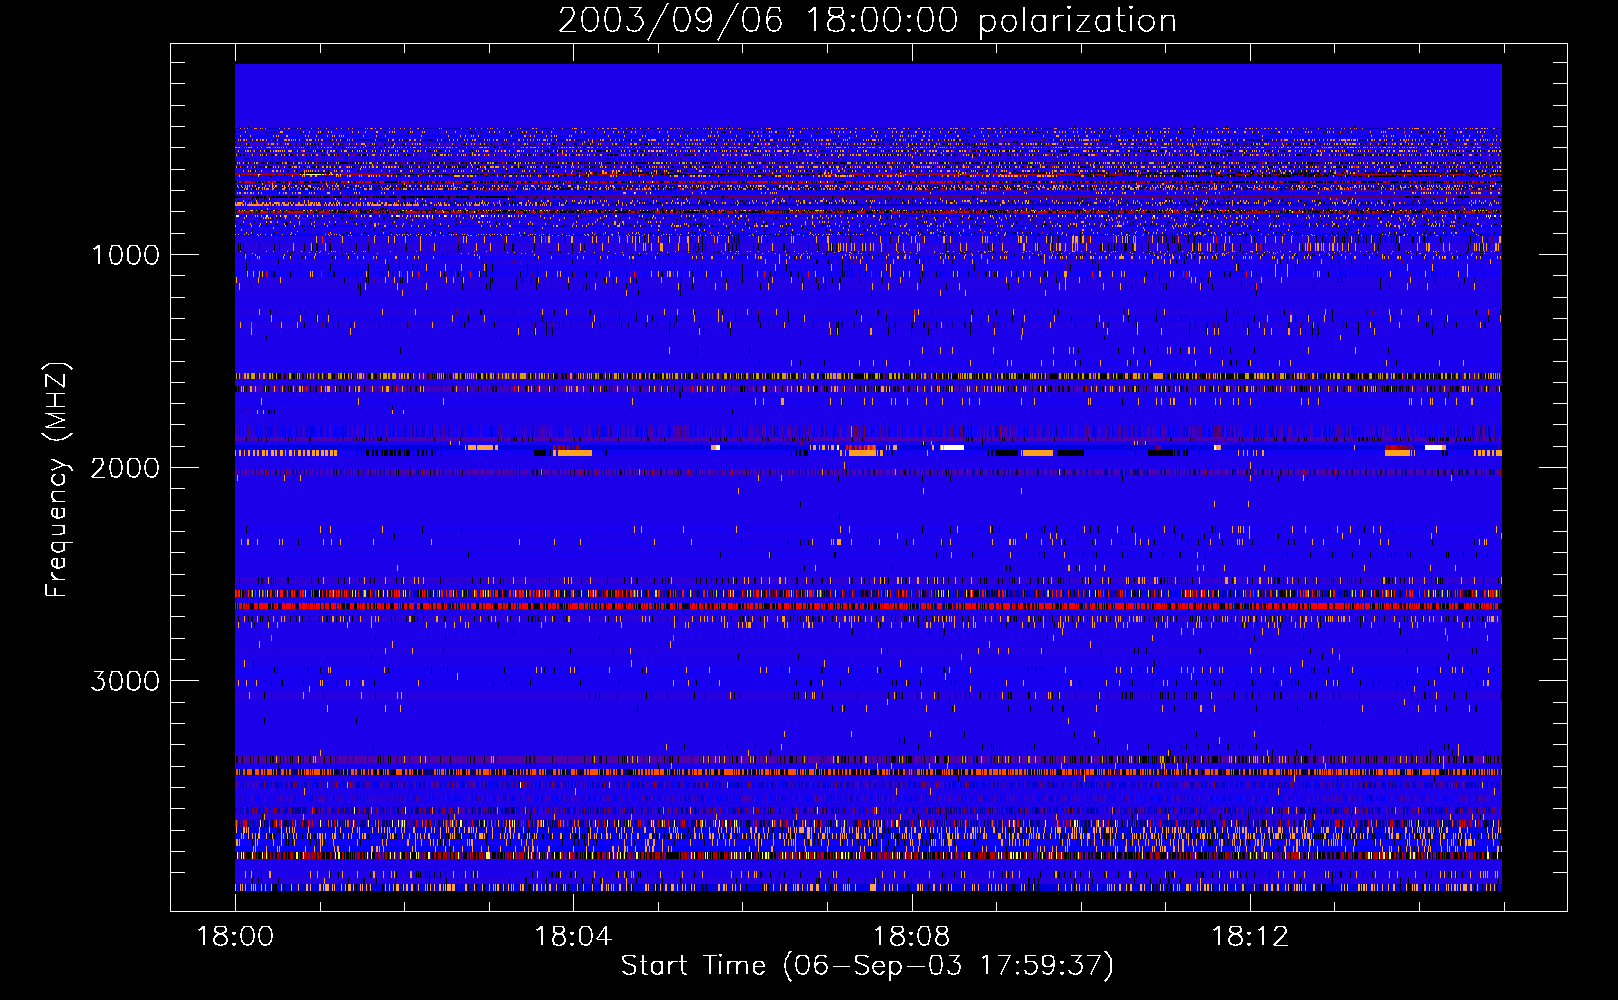Click the 1000 frequency tick label
The width and height of the screenshot is (1618, 1000).
click(x=125, y=255)
